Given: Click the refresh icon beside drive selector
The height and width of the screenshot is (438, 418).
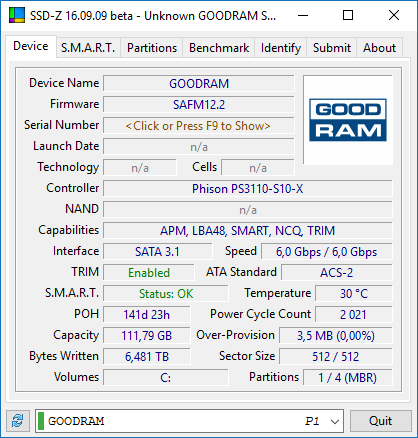Looking at the screenshot, I should coord(18,421).
